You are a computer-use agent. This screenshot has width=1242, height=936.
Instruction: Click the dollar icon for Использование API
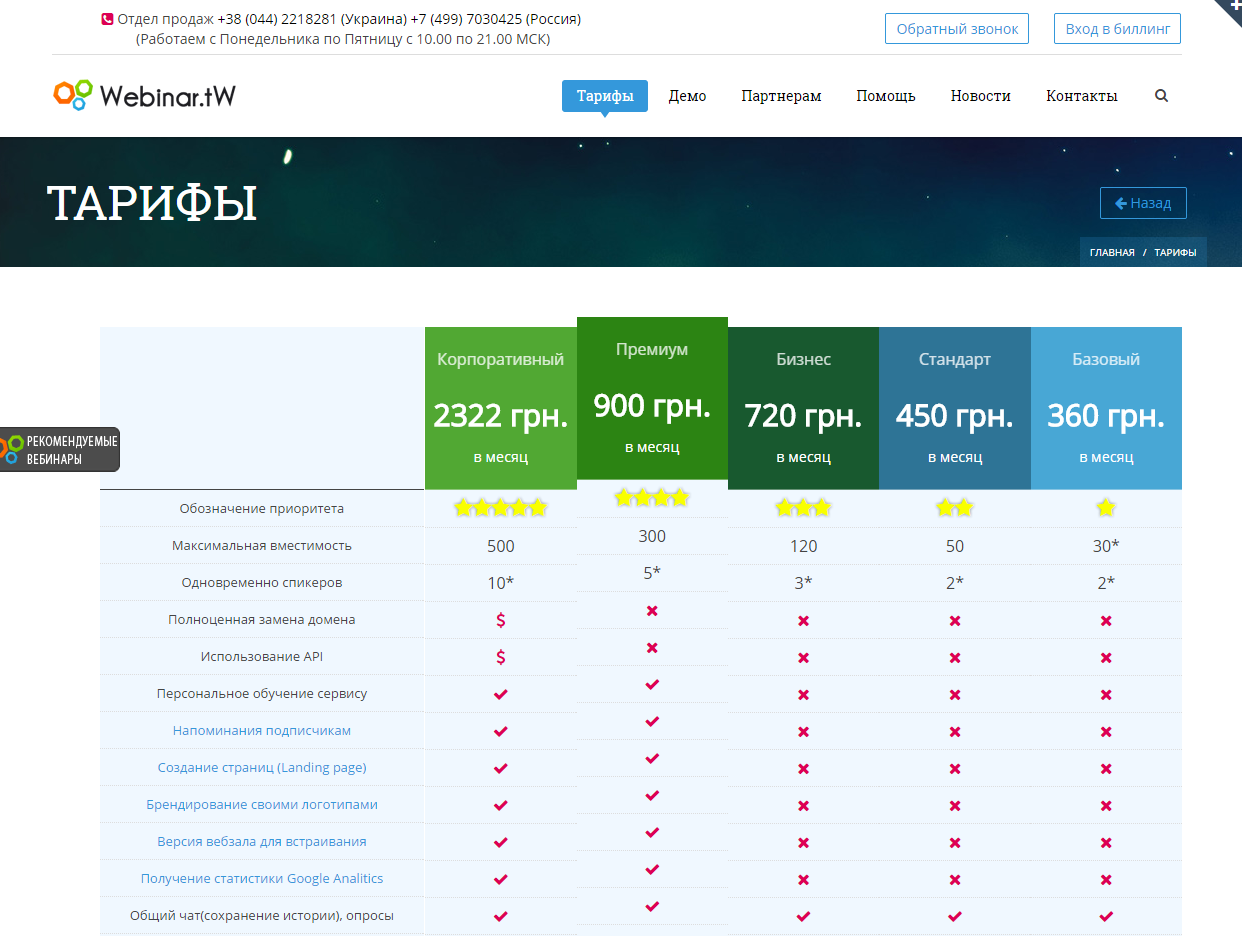tap(501, 657)
